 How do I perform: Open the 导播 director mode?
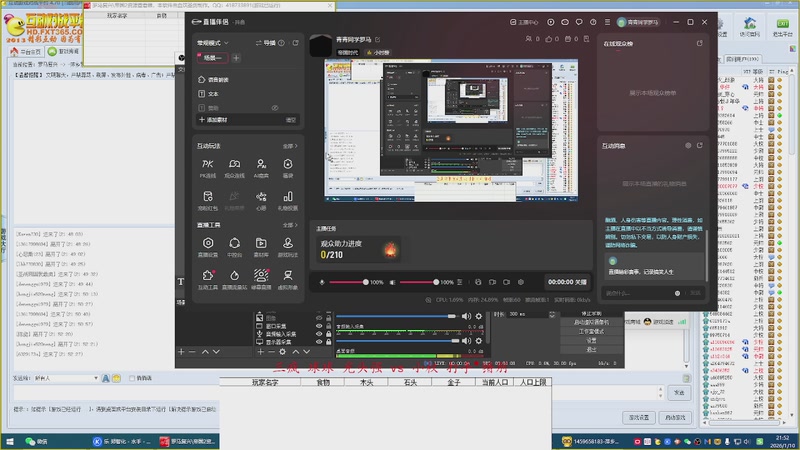(266, 43)
